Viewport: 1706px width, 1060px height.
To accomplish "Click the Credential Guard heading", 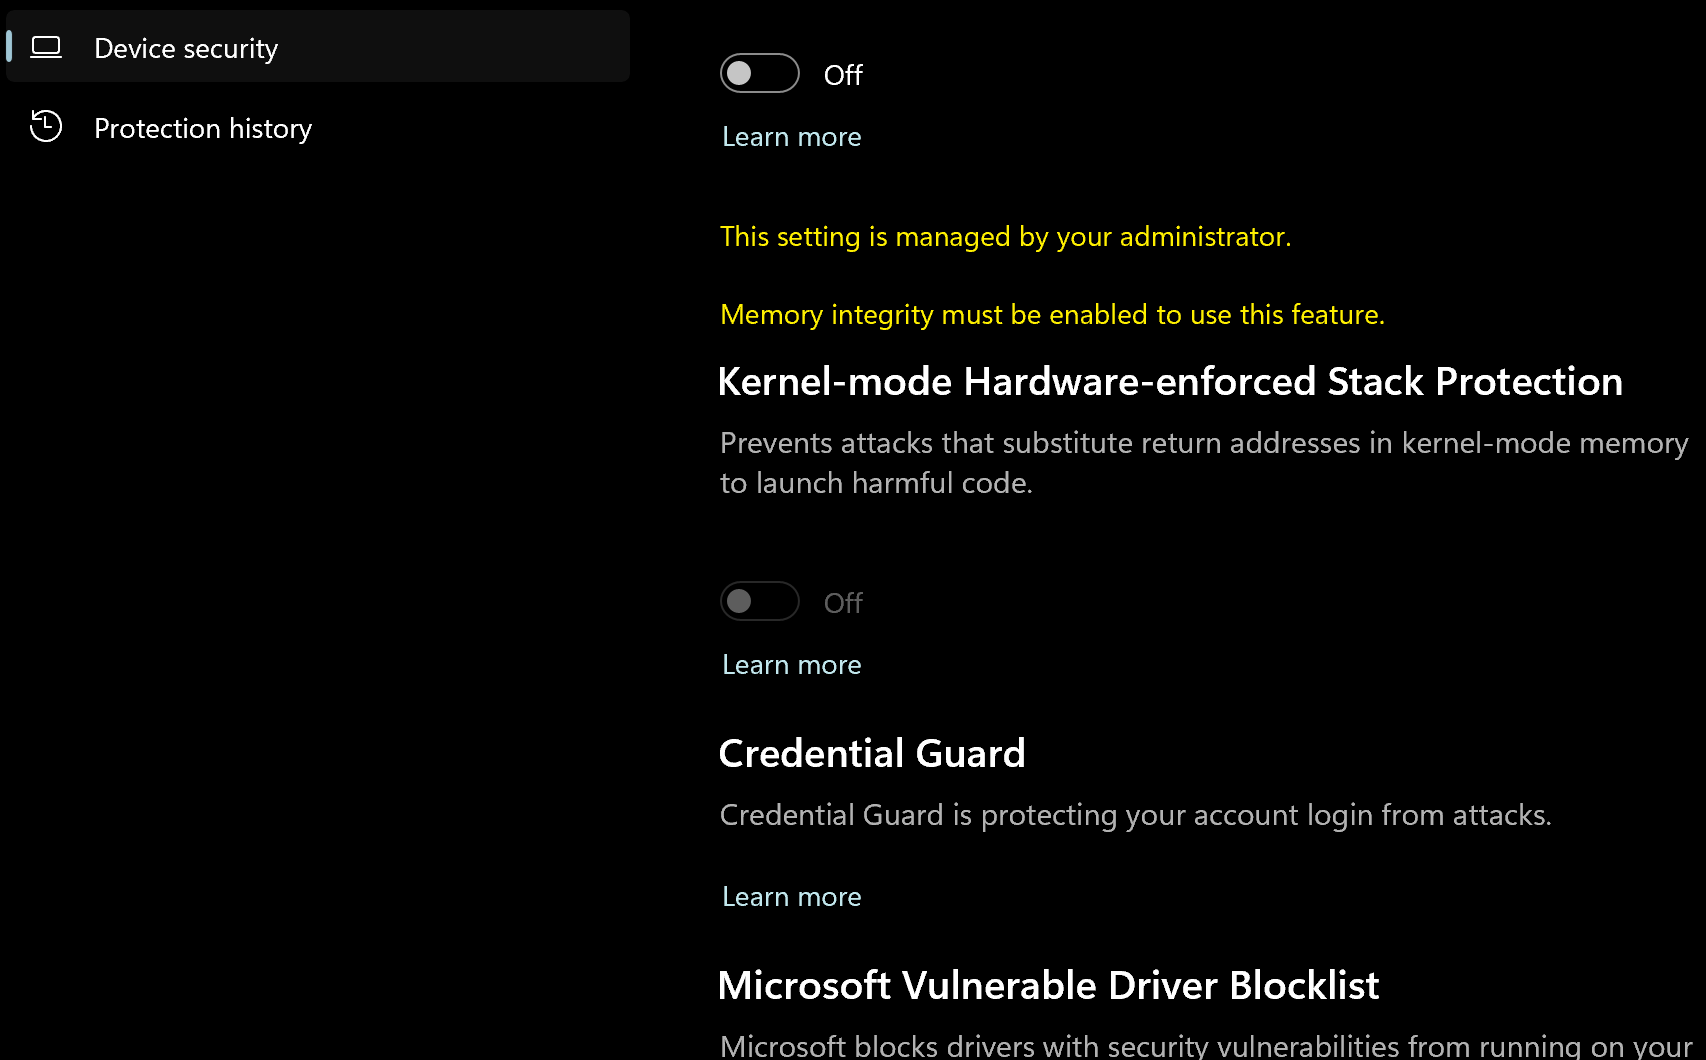I will tap(872, 754).
